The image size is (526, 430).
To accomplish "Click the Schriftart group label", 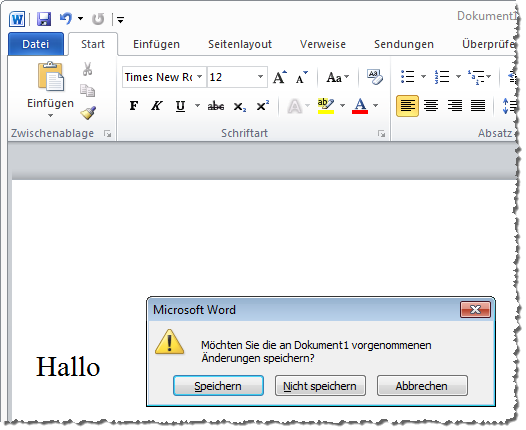I will click(x=244, y=133).
